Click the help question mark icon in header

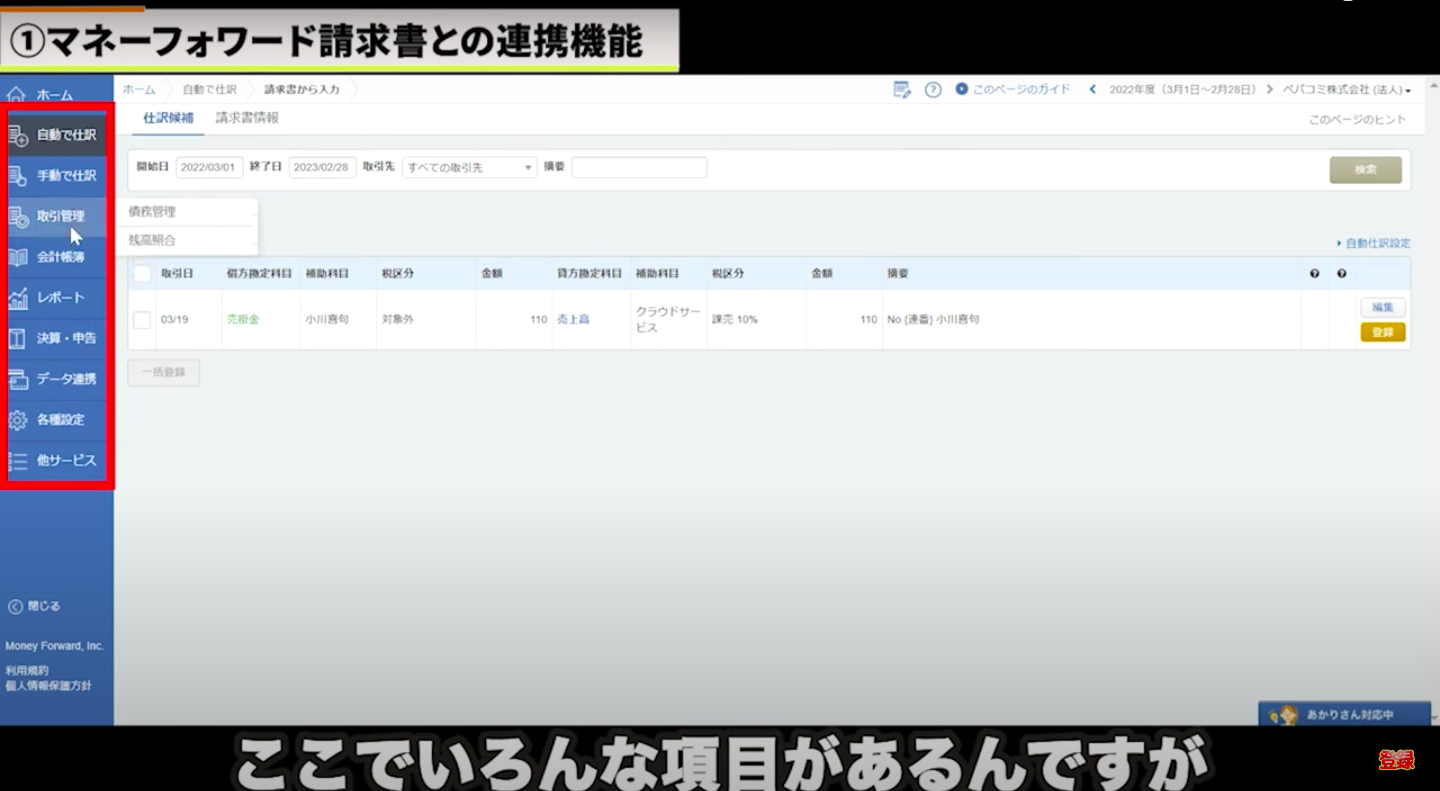pos(933,90)
